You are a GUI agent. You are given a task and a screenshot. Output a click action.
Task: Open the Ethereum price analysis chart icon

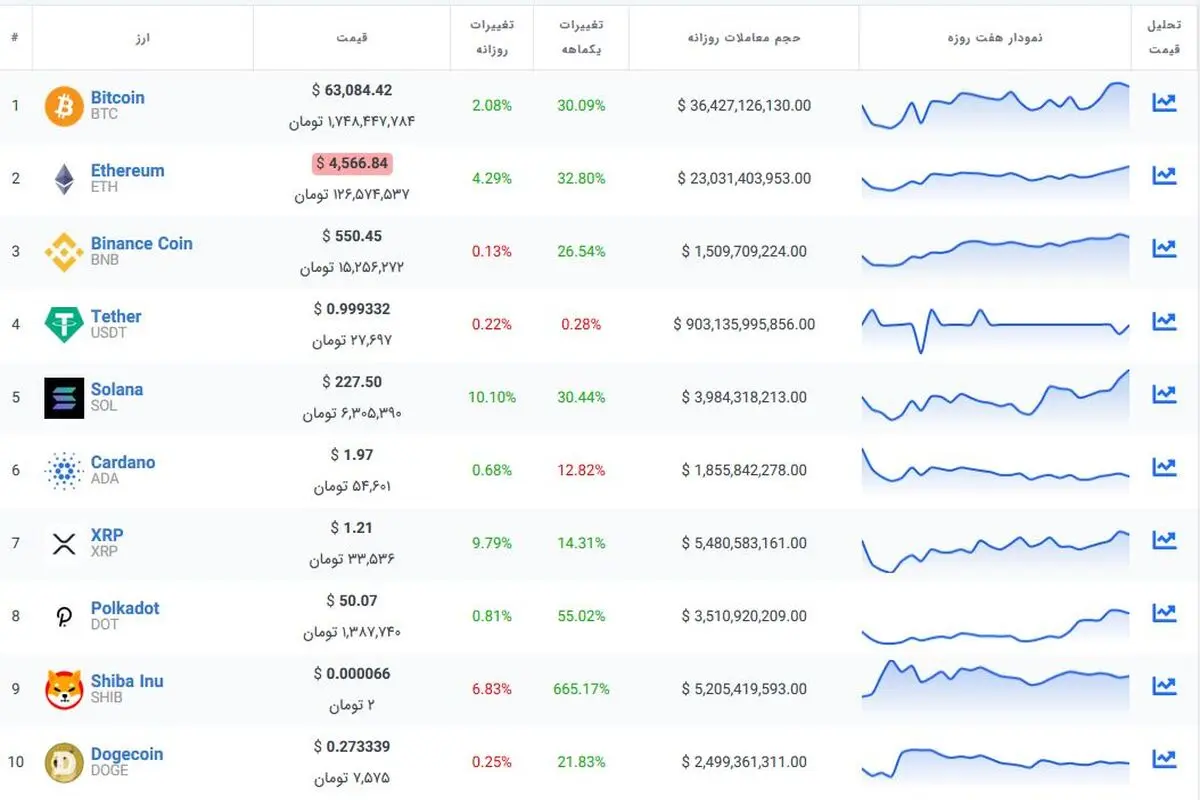point(1164,175)
